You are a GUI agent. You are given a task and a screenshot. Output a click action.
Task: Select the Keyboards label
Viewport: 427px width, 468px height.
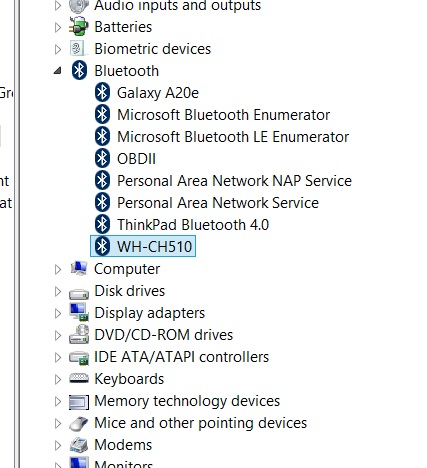[129, 379]
